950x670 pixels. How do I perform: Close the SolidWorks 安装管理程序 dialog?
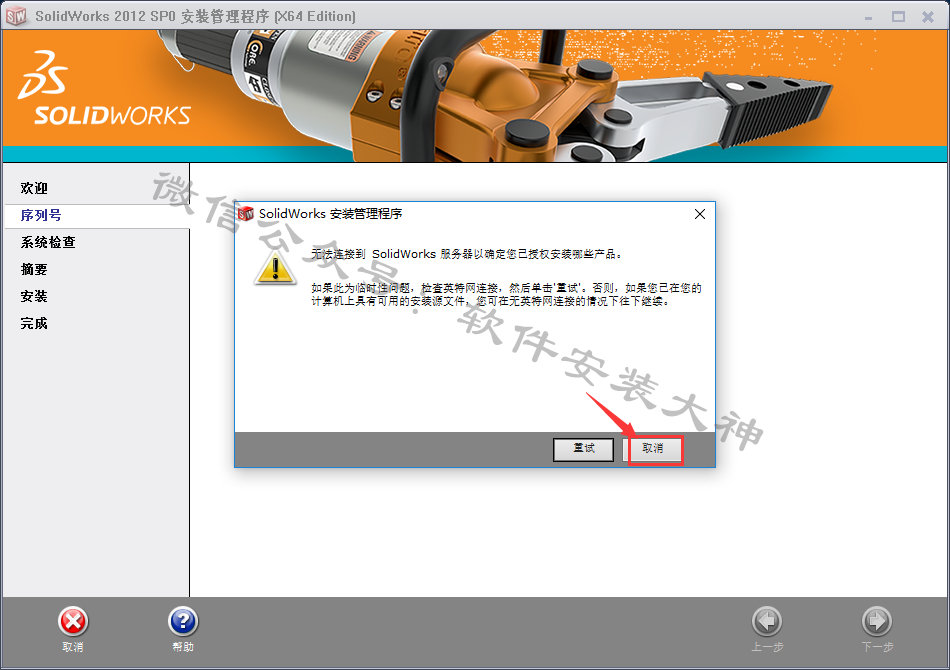click(x=700, y=214)
